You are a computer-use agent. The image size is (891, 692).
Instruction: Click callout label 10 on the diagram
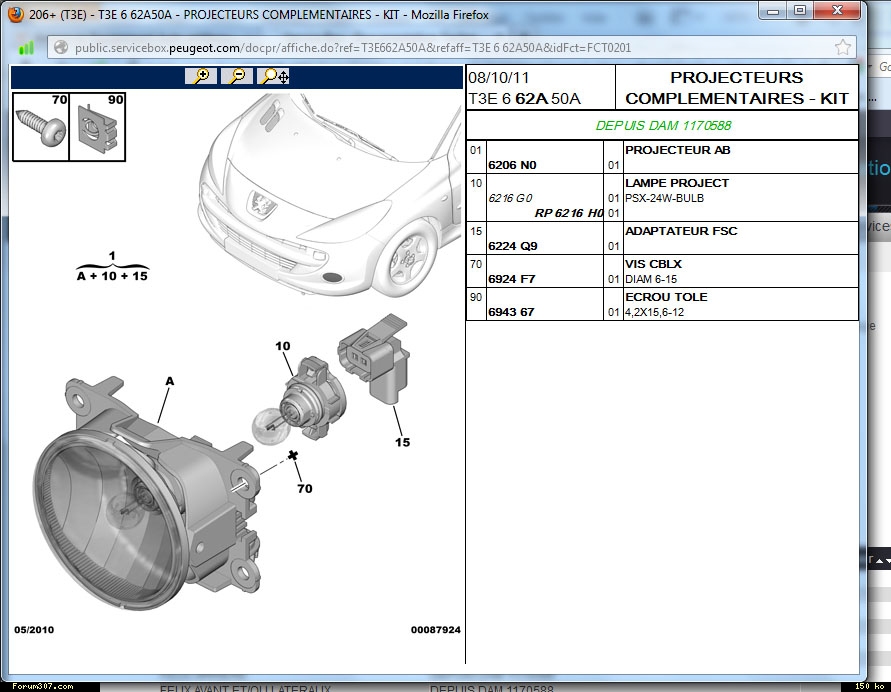point(283,346)
